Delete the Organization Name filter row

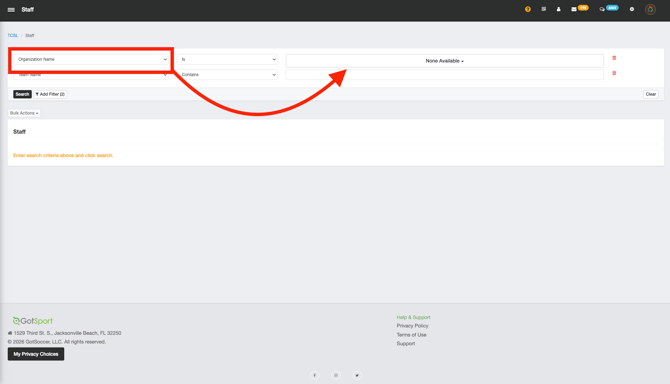coord(614,58)
